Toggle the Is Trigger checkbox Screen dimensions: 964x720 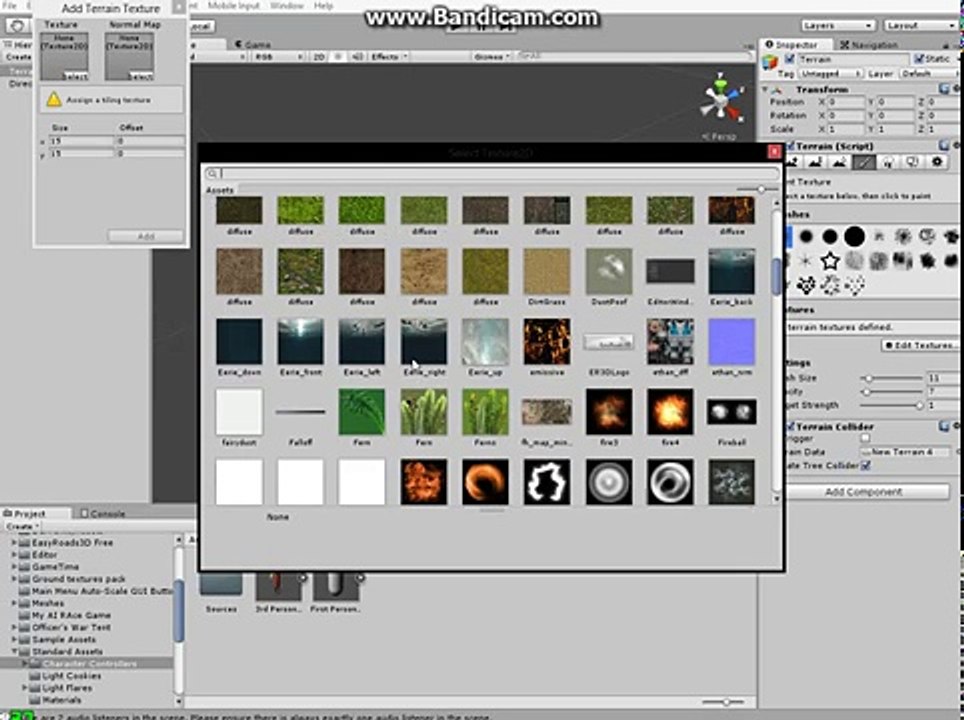point(865,438)
